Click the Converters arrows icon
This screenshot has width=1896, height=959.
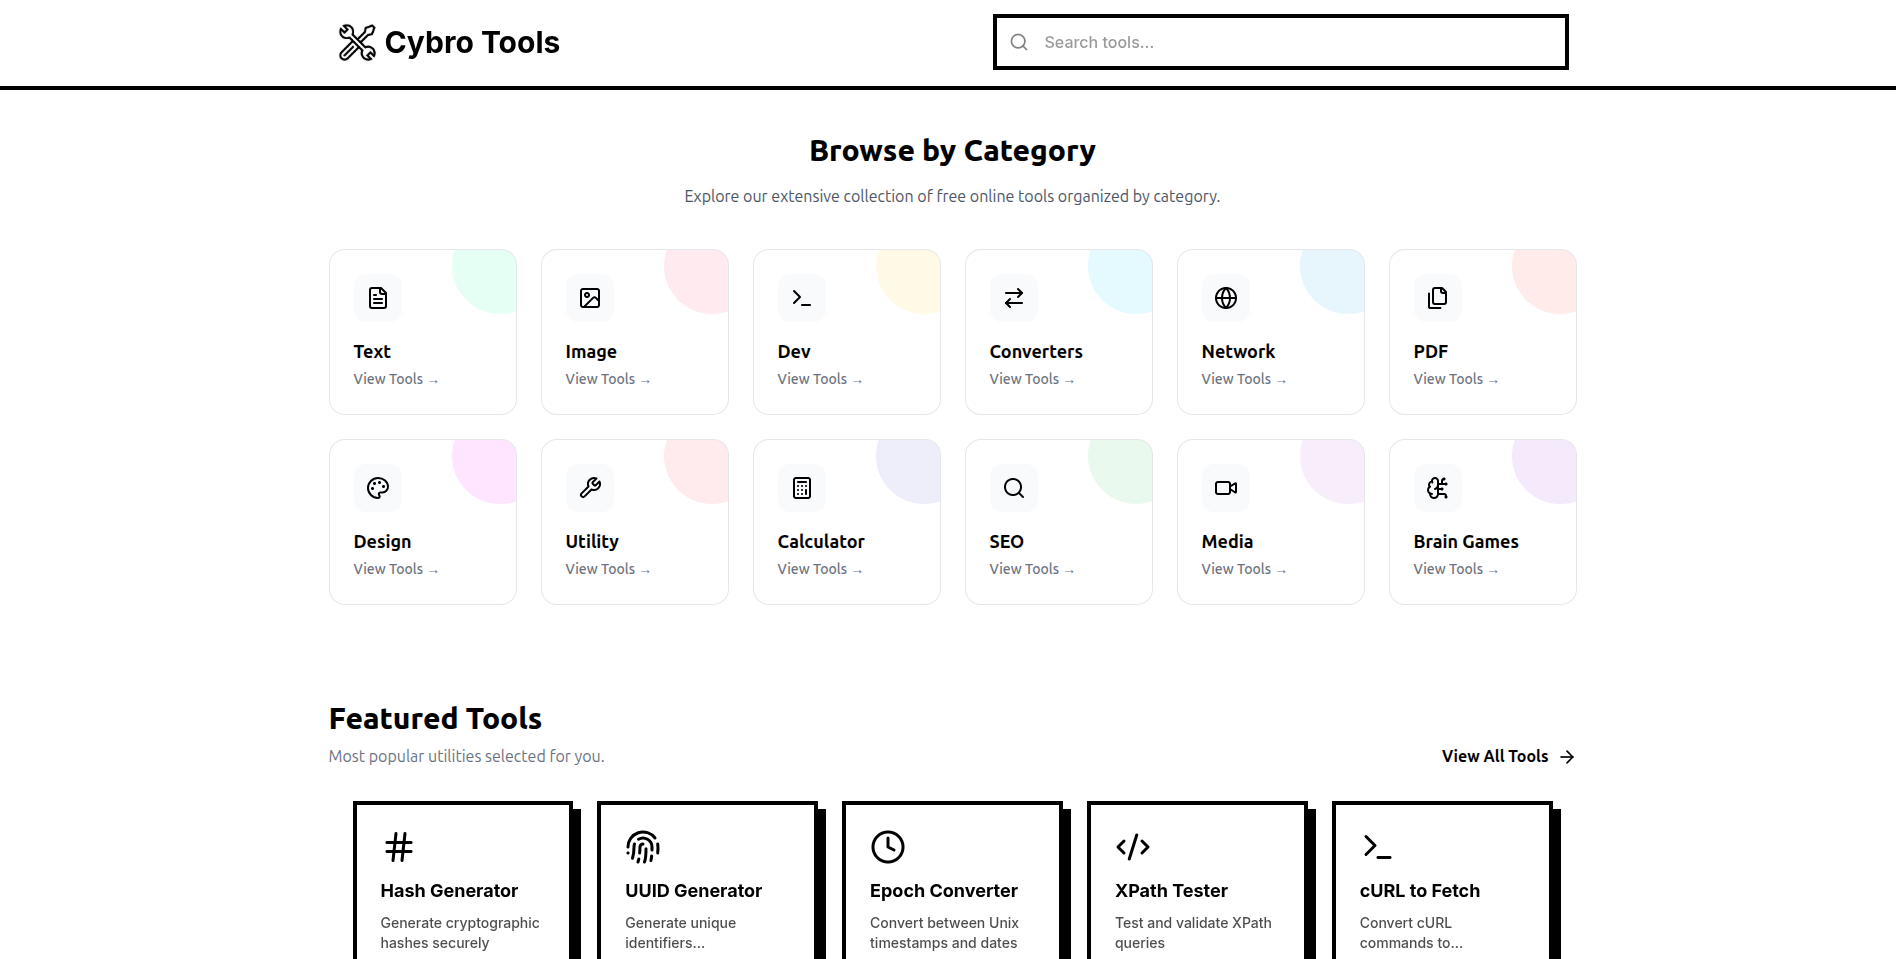(x=1013, y=298)
